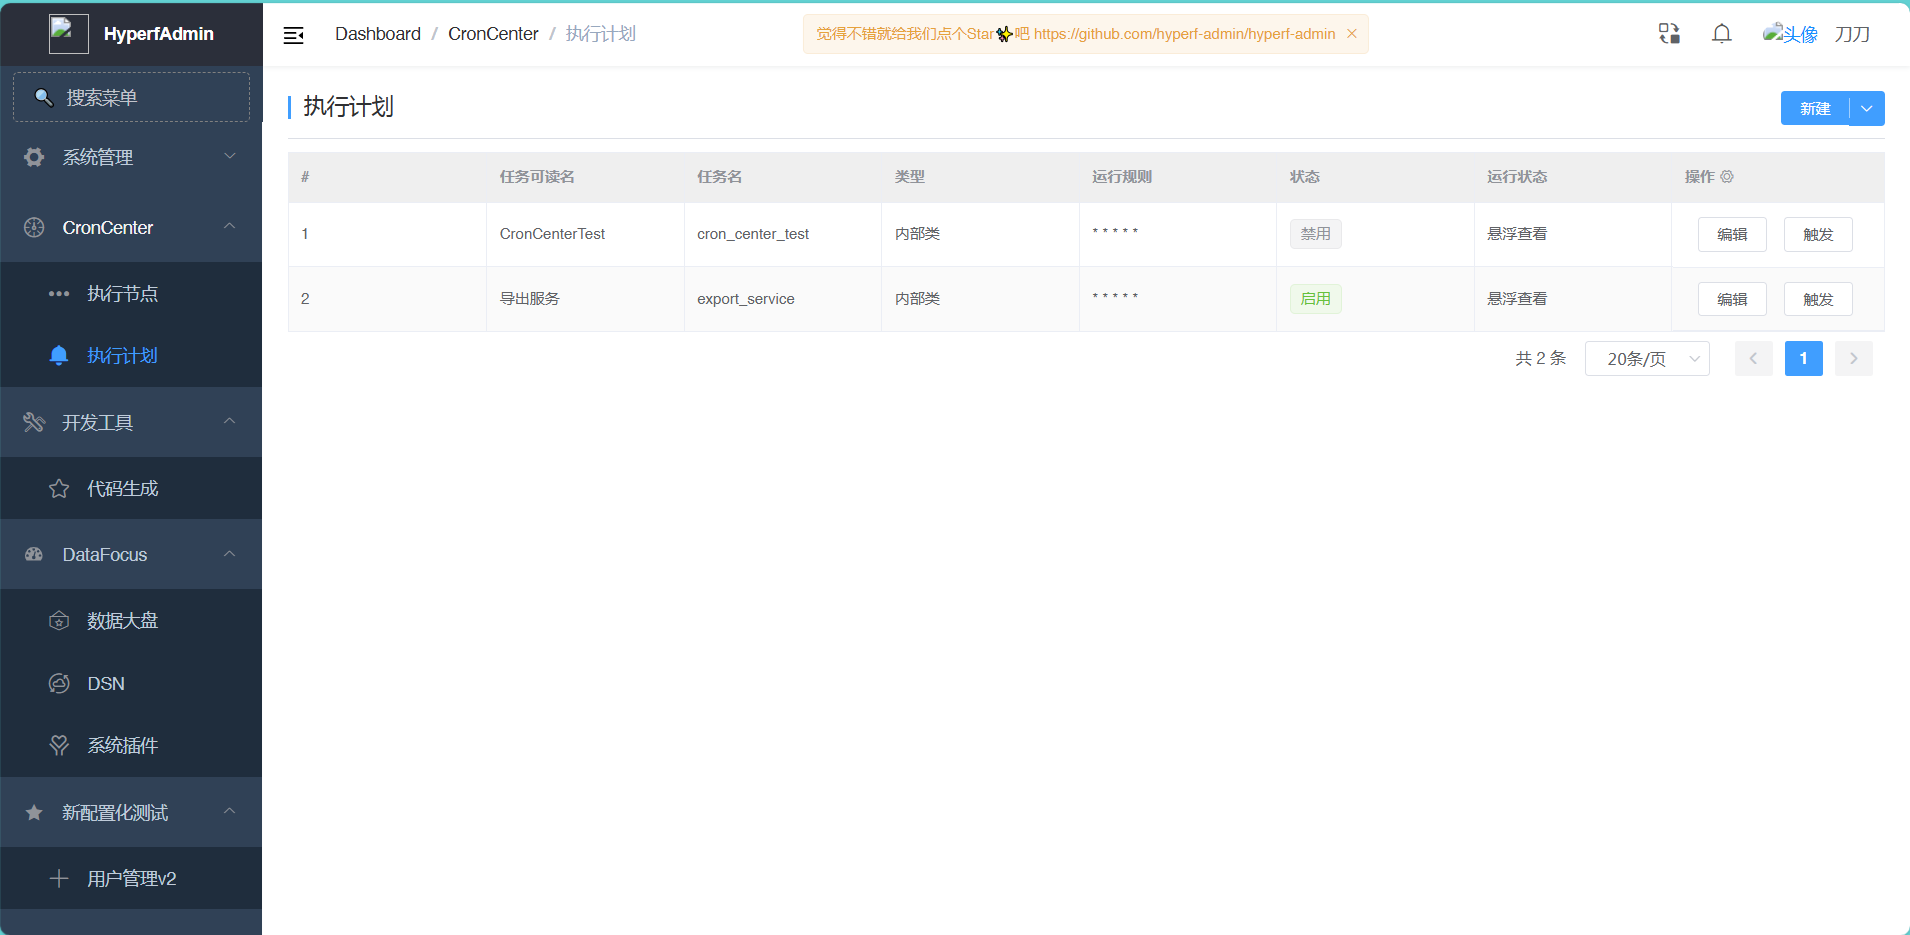This screenshot has width=1910, height=935.
Task: Open the 20条/页 page size dropdown
Action: [1646, 358]
